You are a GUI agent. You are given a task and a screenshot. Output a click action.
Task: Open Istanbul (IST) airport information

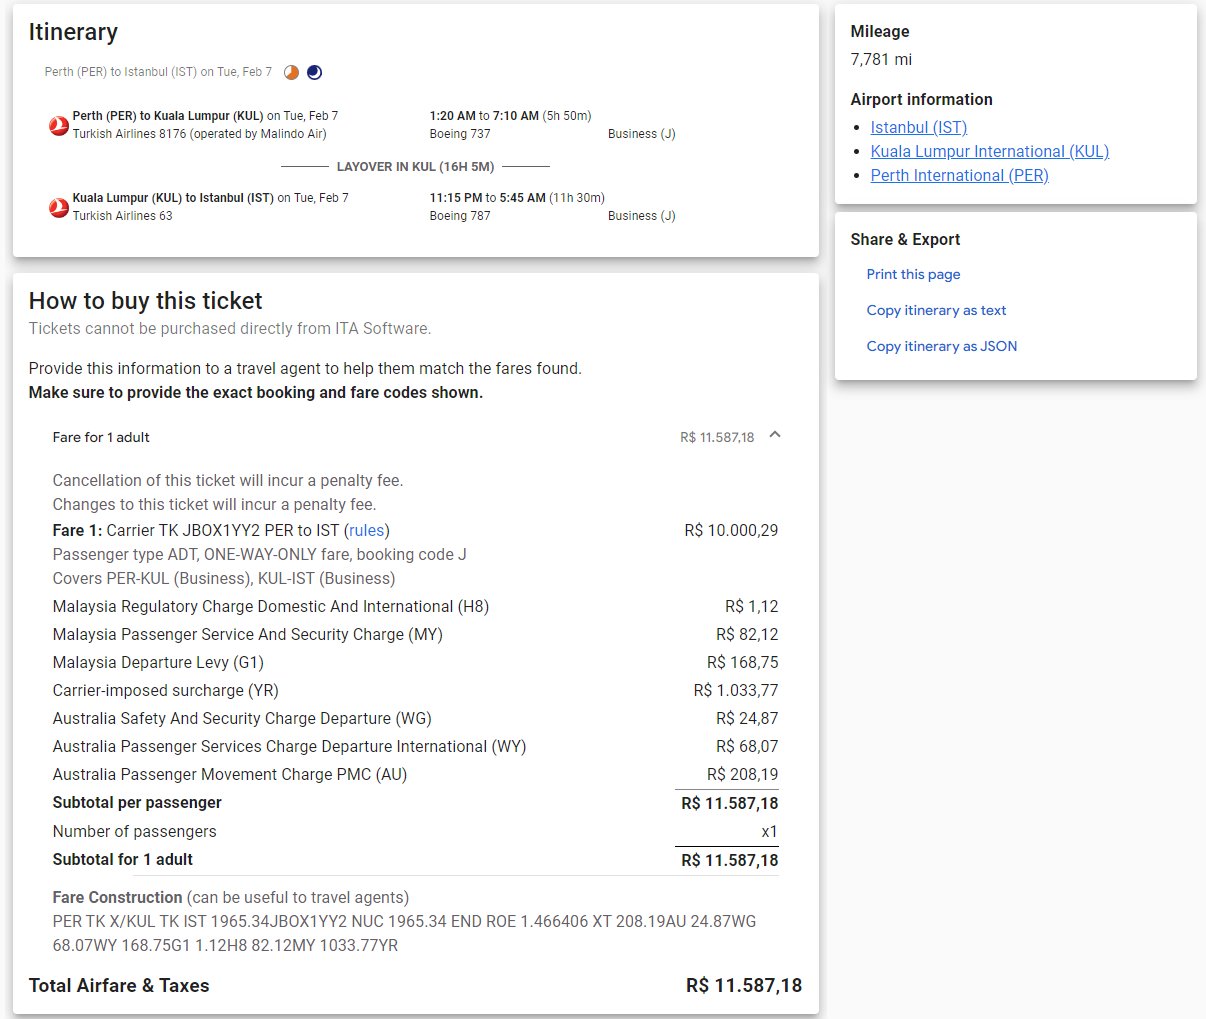pos(918,127)
